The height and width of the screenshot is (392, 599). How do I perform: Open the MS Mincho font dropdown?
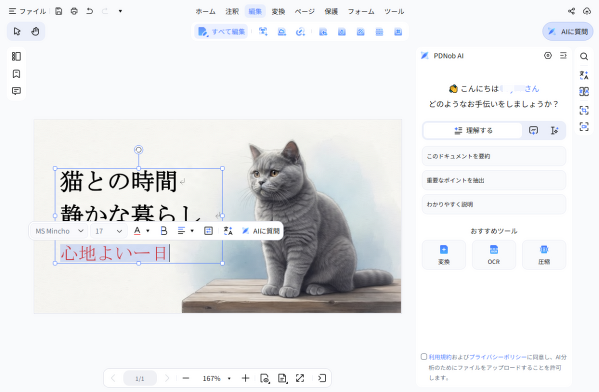59,231
